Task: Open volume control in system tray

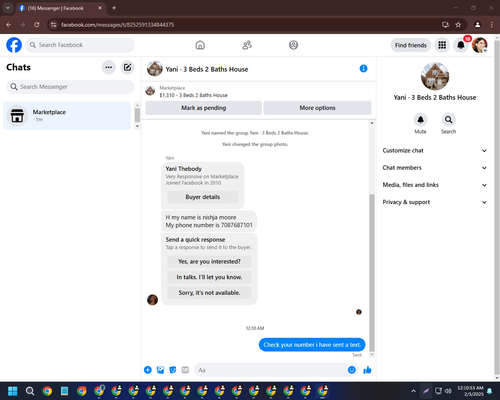Action: [x=448, y=391]
